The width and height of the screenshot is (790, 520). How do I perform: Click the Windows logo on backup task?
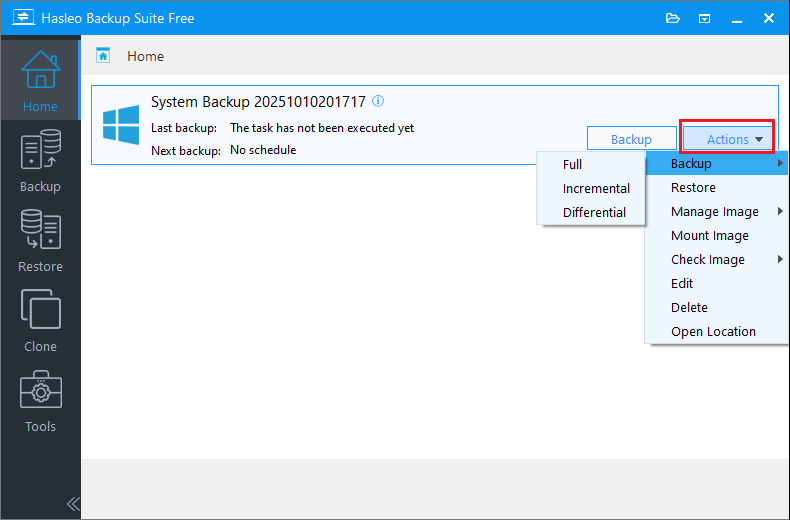[121, 125]
